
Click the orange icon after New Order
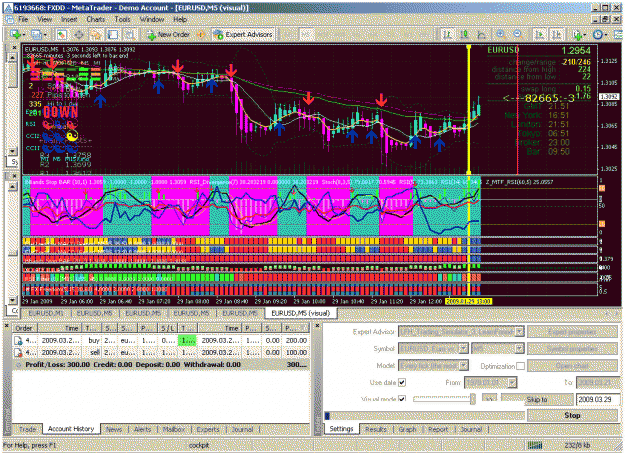[201, 35]
